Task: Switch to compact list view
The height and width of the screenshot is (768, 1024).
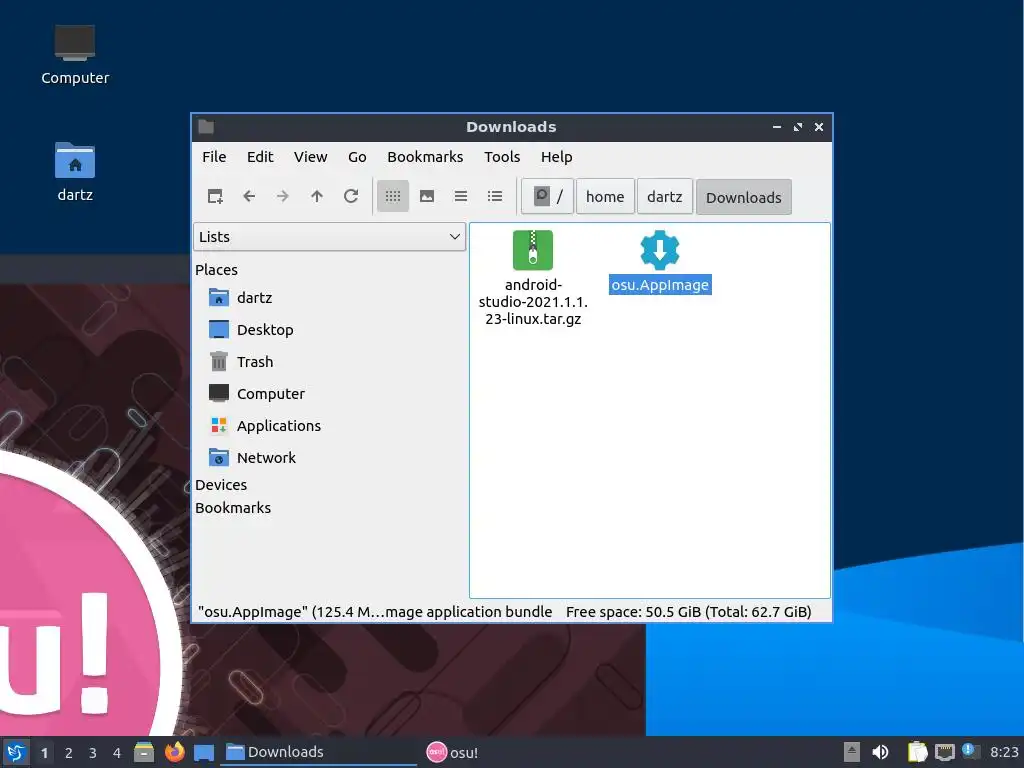Action: tap(460, 196)
